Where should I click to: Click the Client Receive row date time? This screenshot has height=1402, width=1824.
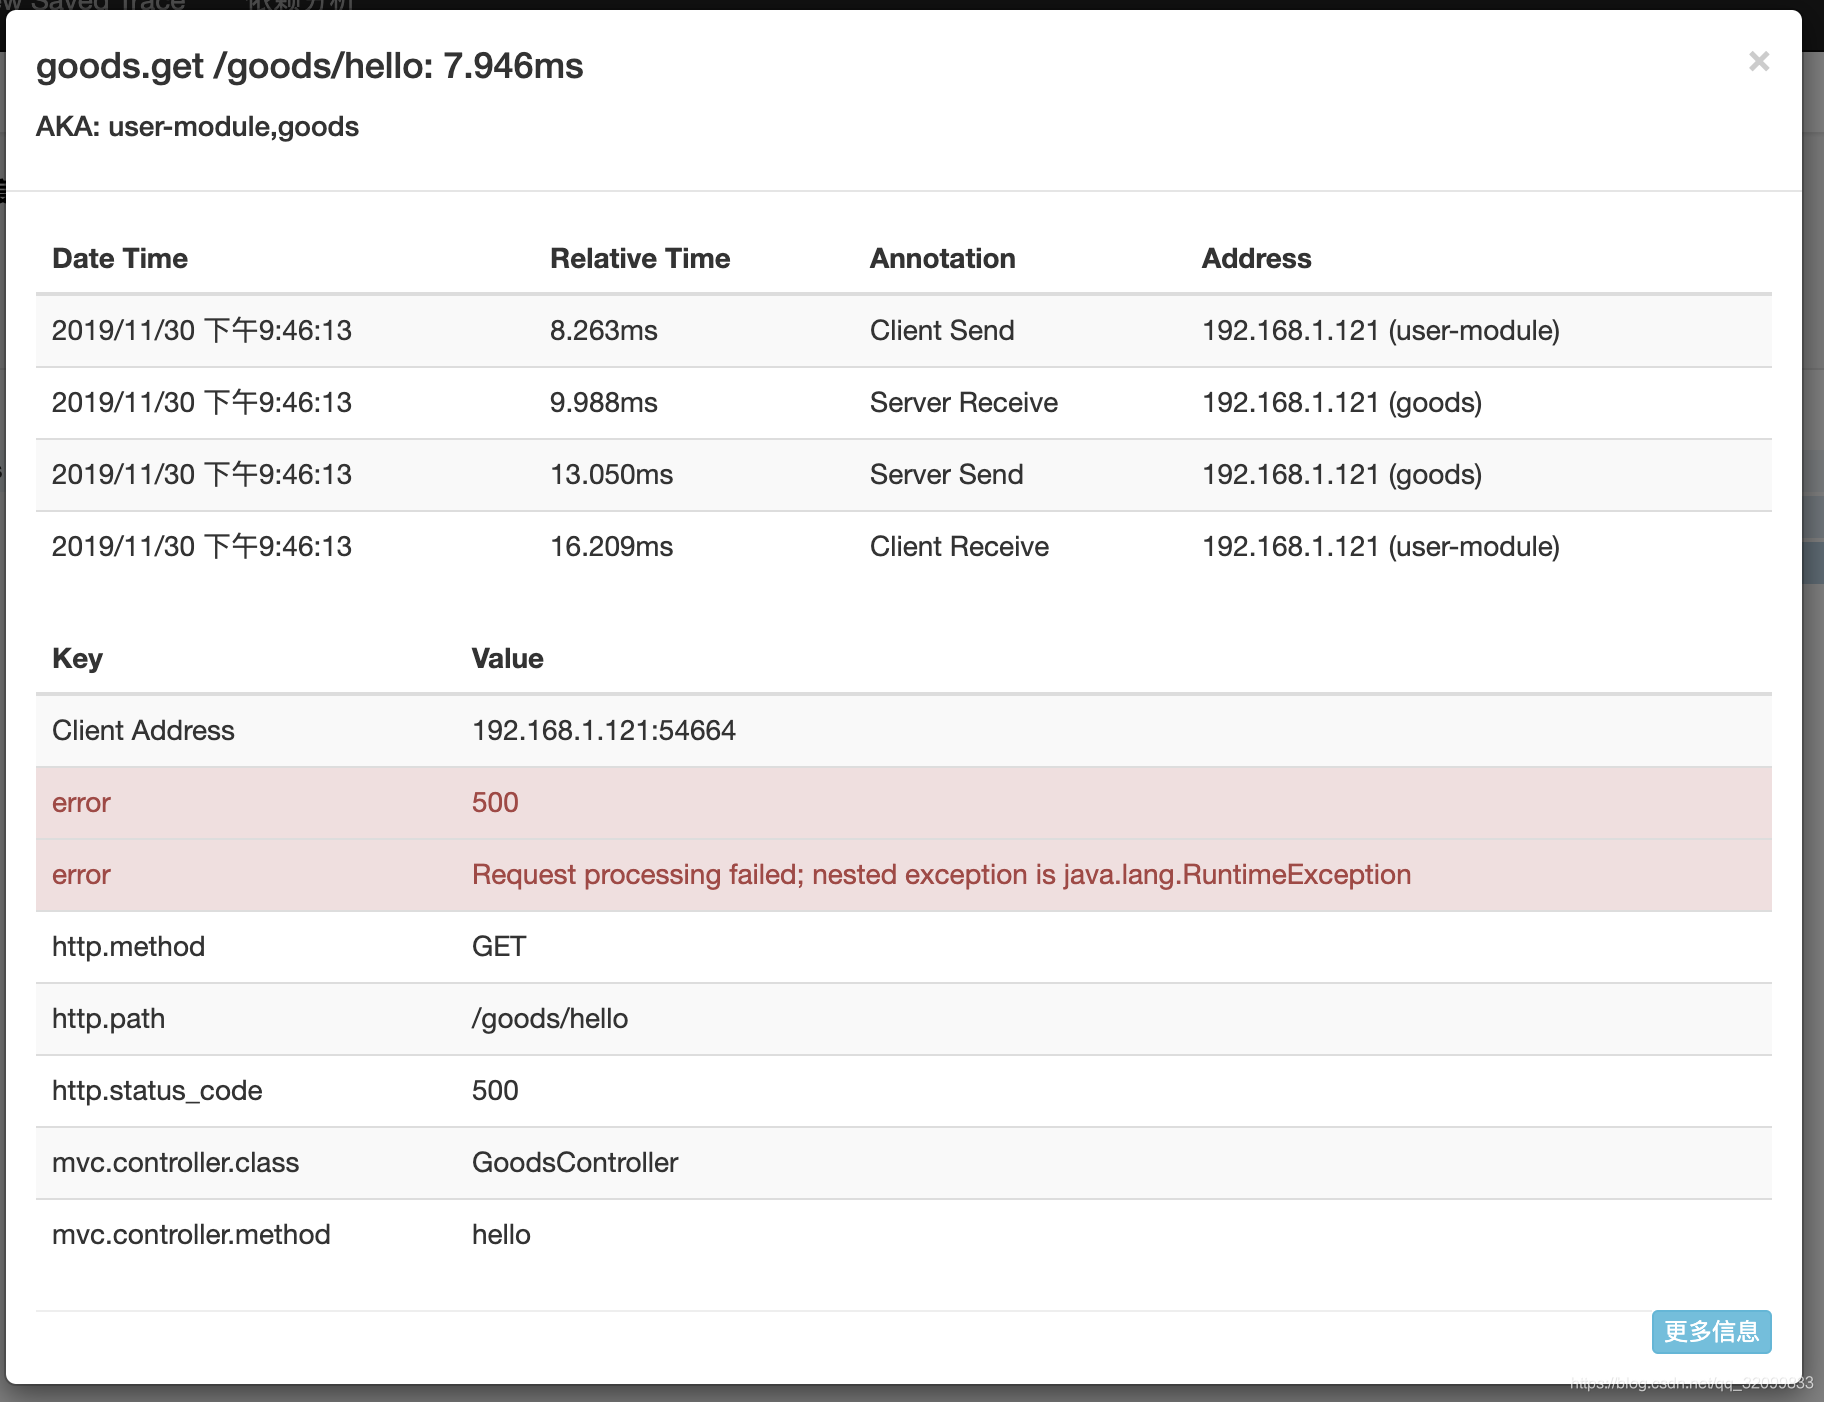[x=201, y=547]
